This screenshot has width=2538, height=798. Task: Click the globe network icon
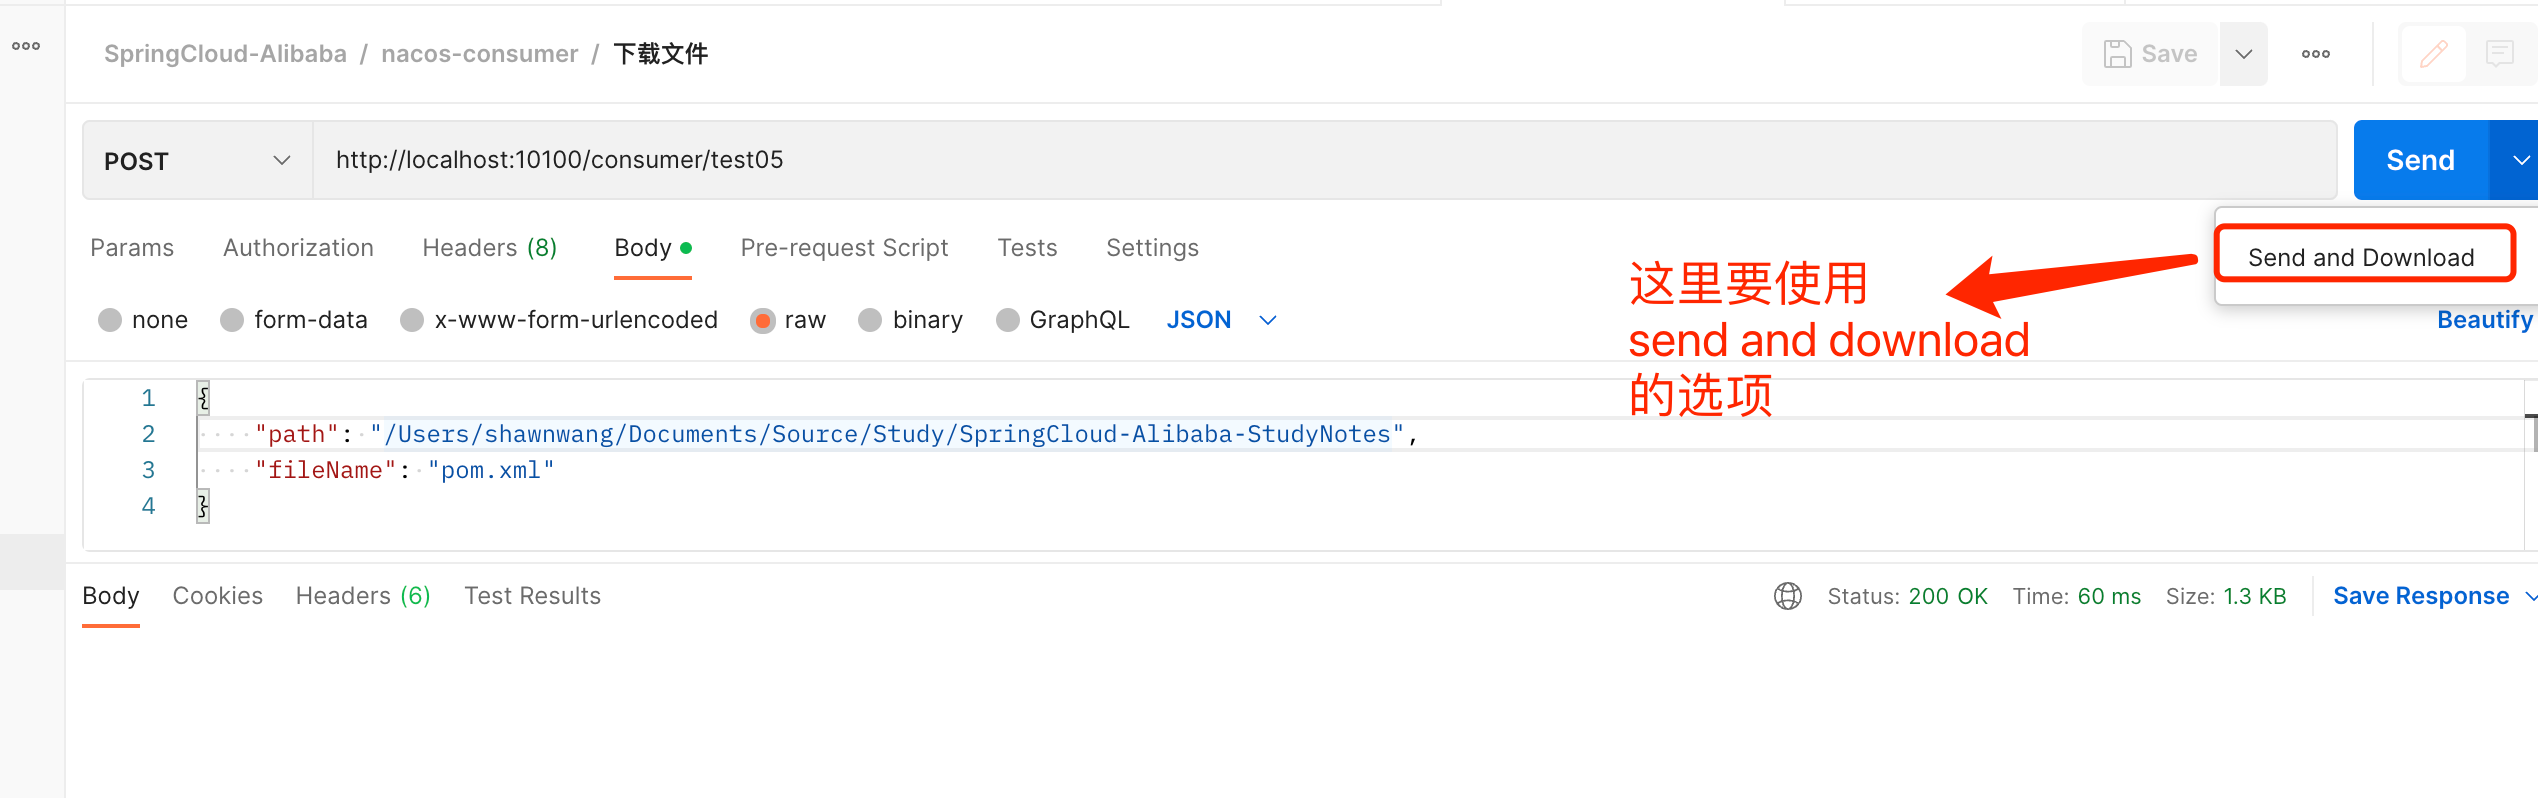tap(1787, 596)
